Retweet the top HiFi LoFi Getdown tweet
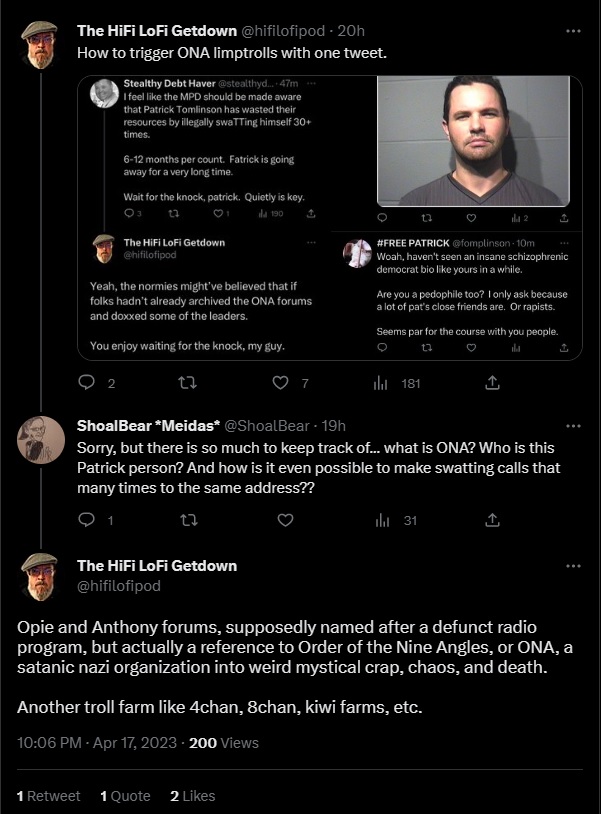Viewport: 601px width, 814px height. [x=186, y=382]
